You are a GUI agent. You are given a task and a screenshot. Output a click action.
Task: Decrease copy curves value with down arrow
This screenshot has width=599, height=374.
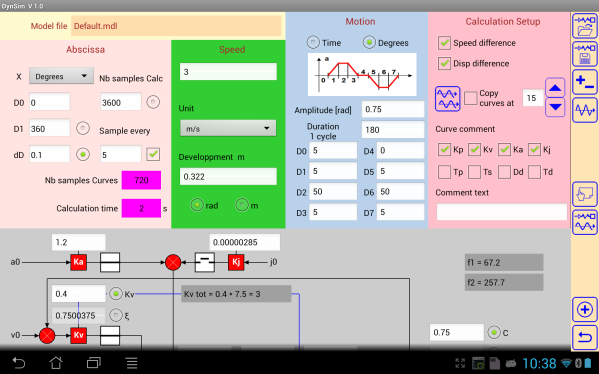[555, 107]
